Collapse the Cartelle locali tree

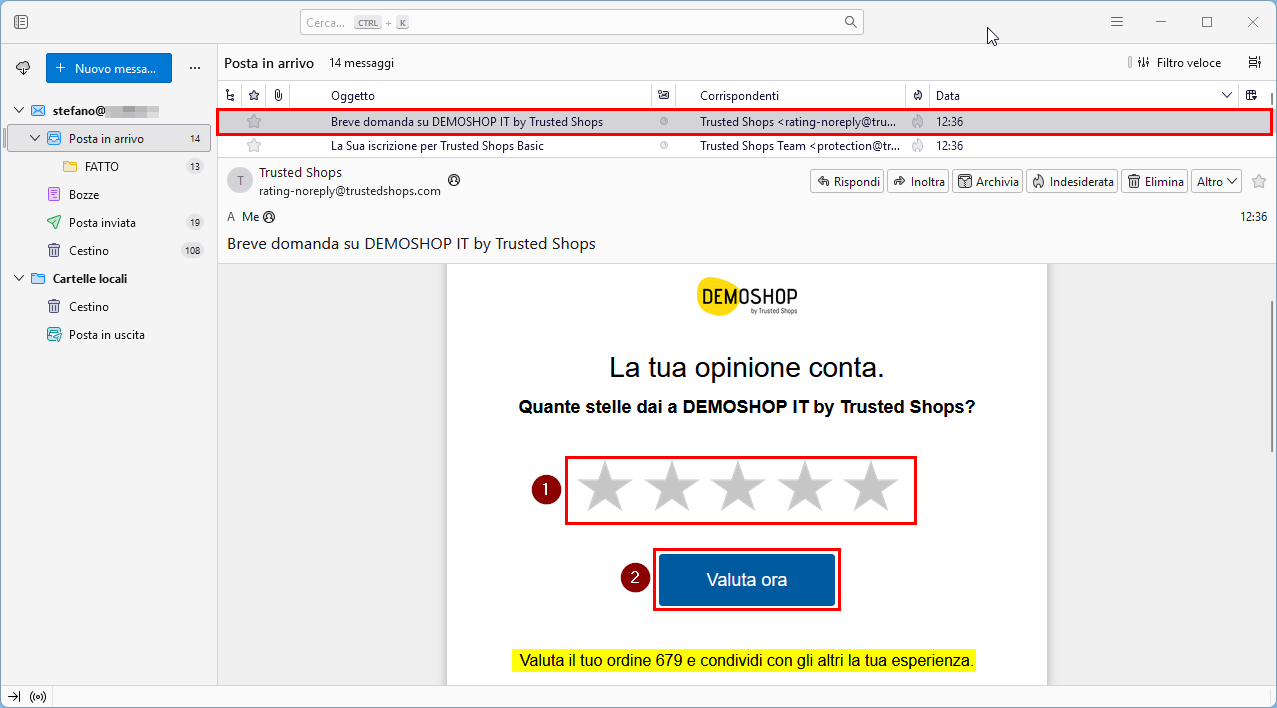pyautogui.click(x=18, y=278)
